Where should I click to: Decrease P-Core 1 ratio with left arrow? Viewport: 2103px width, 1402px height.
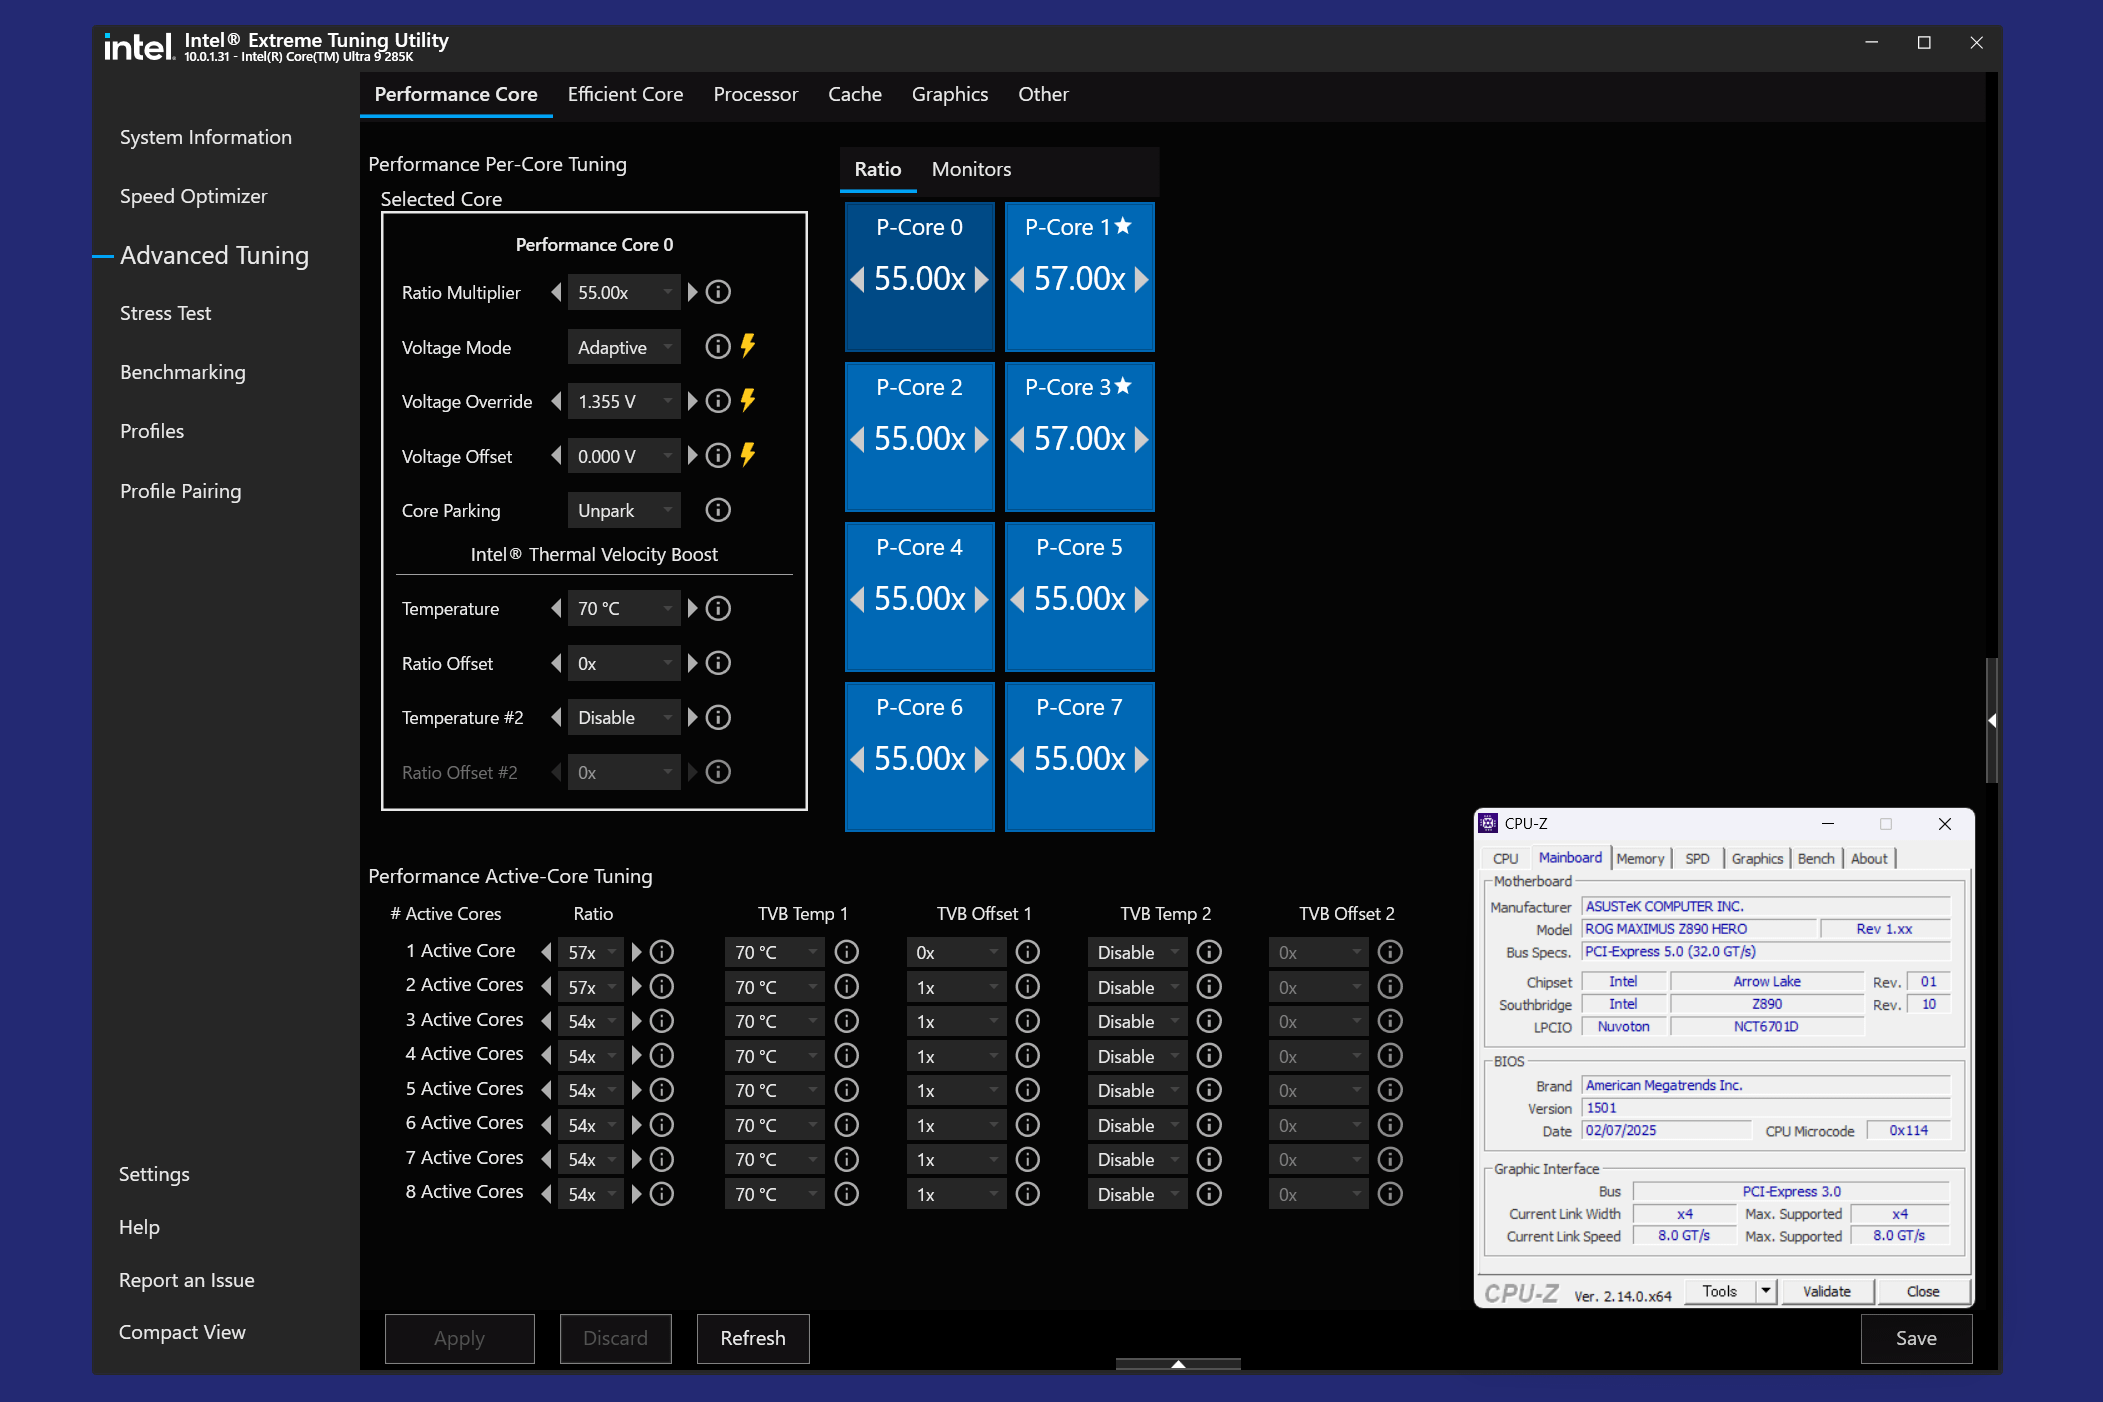(x=1017, y=279)
